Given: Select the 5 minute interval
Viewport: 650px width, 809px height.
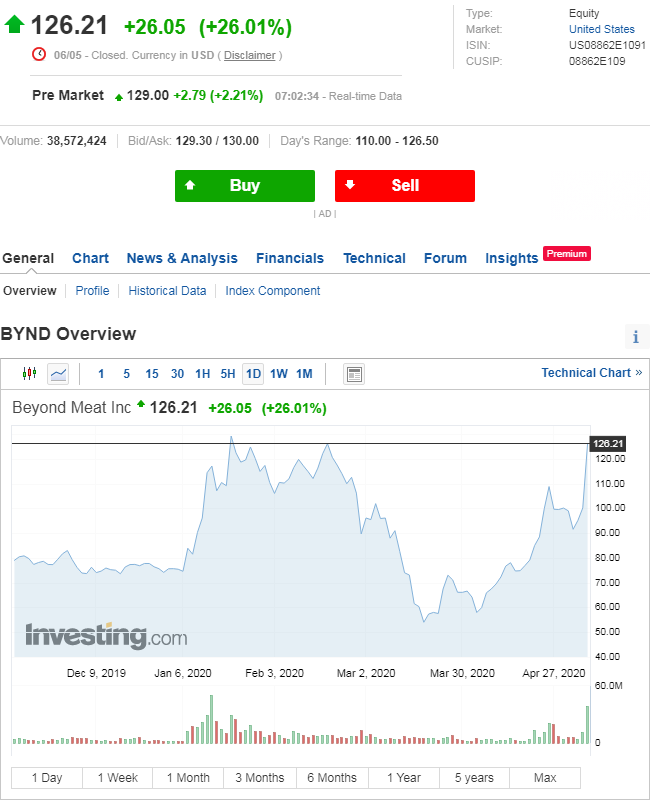Looking at the screenshot, I should click(126, 374).
